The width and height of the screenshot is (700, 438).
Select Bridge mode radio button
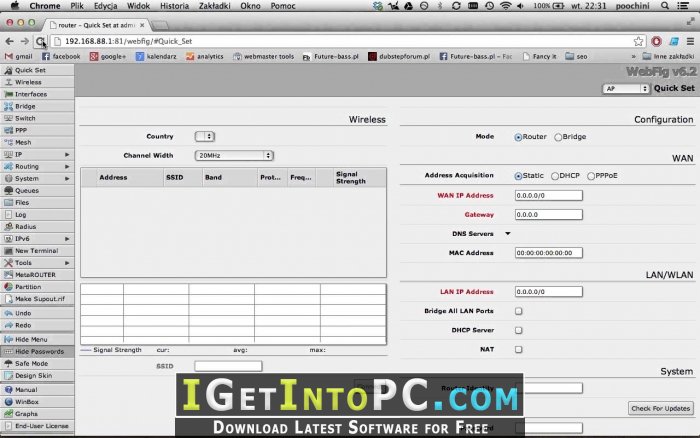coord(558,137)
